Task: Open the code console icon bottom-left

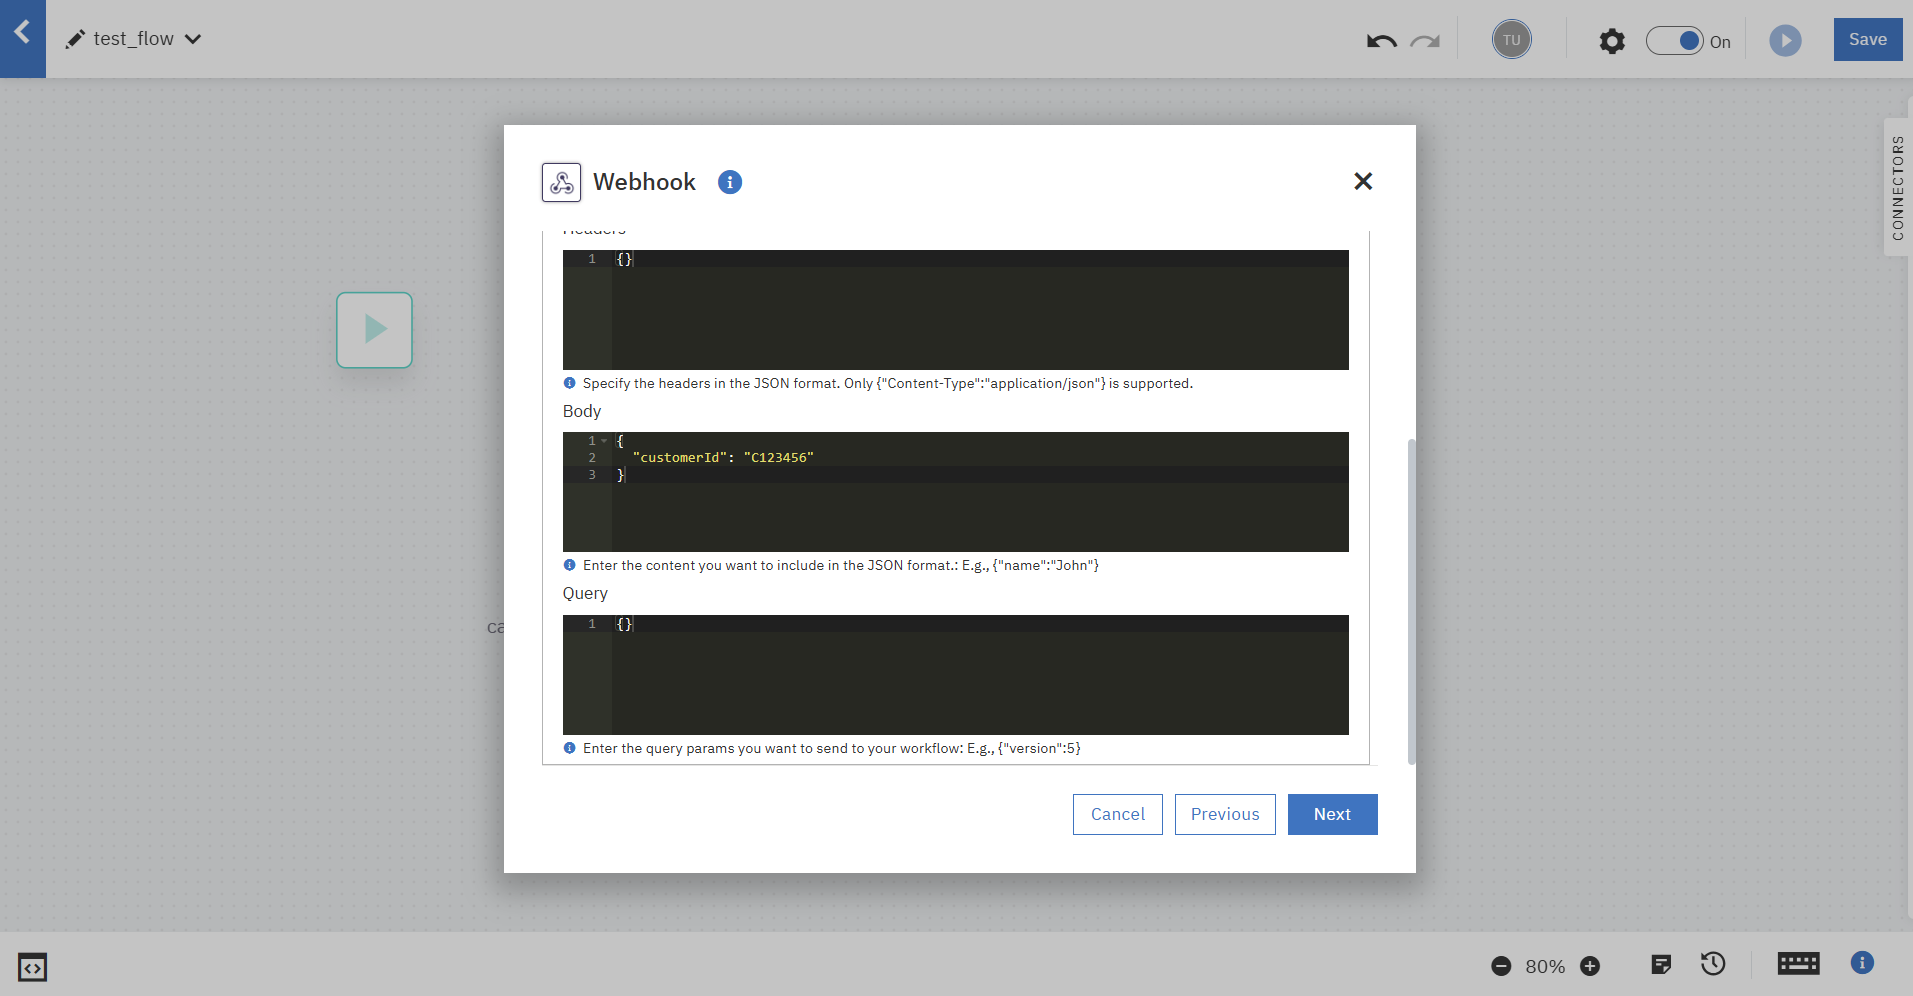Action: pyautogui.click(x=32, y=967)
